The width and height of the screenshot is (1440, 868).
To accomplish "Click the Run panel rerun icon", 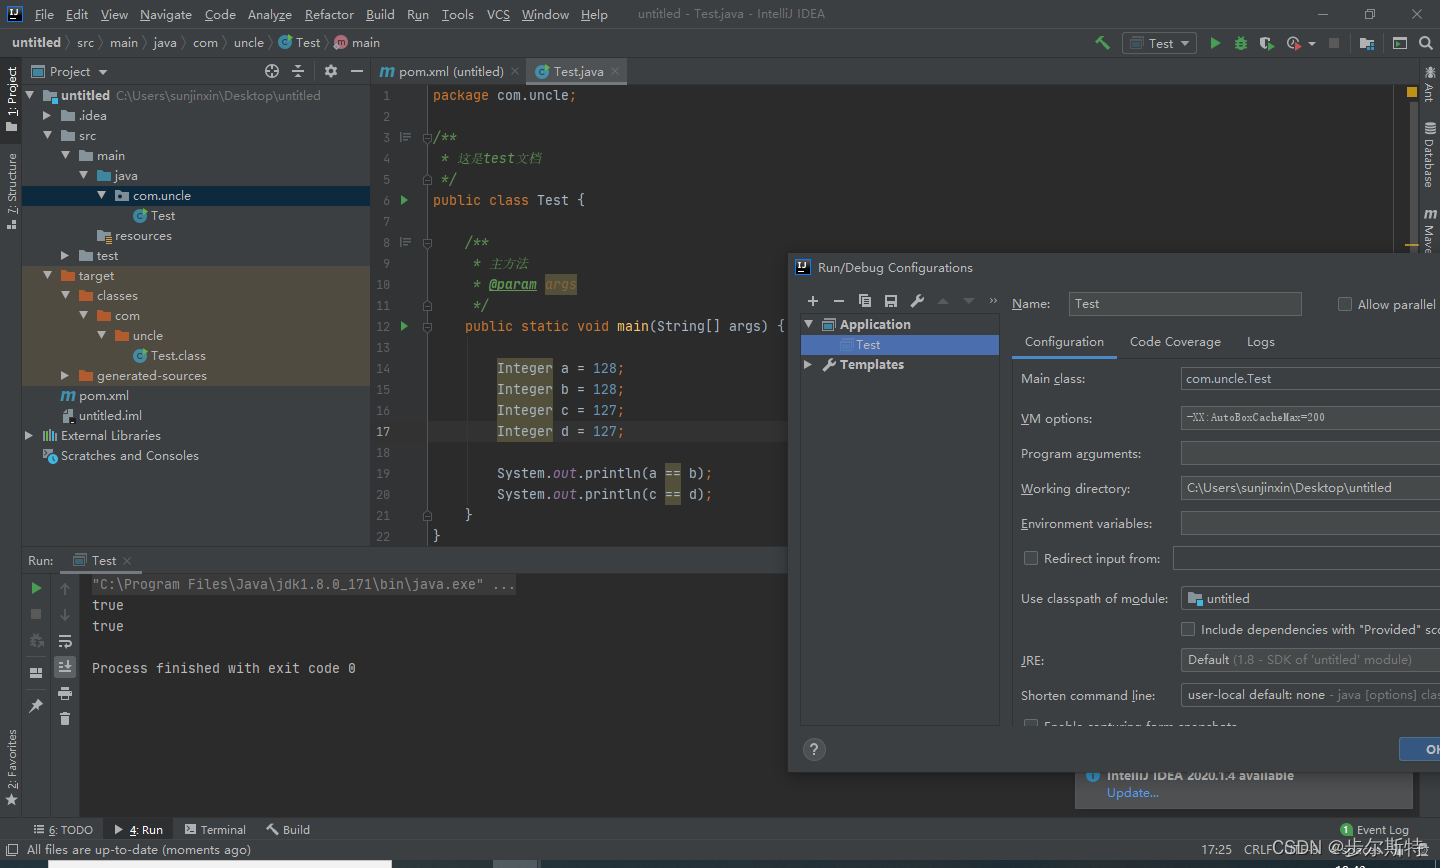I will tap(36, 588).
